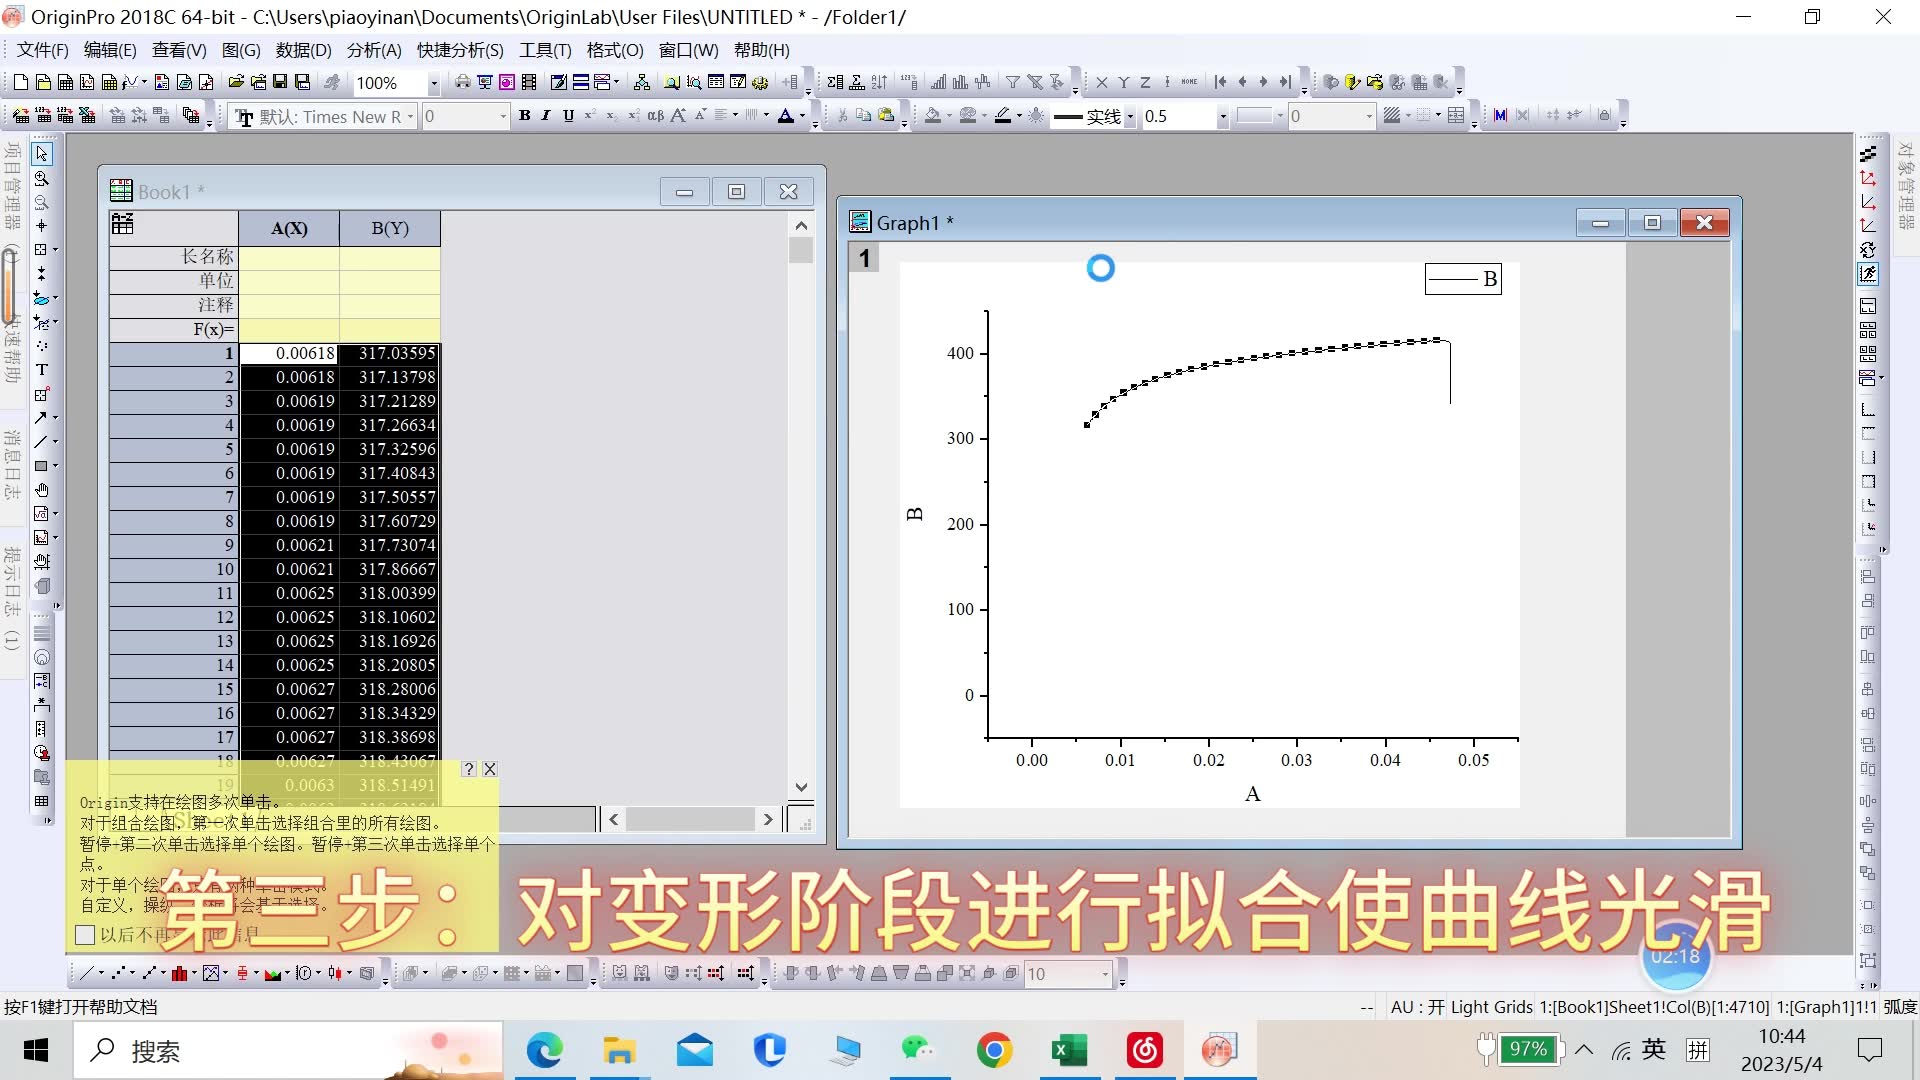Open Chrome from taskbar

click(994, 1050)
